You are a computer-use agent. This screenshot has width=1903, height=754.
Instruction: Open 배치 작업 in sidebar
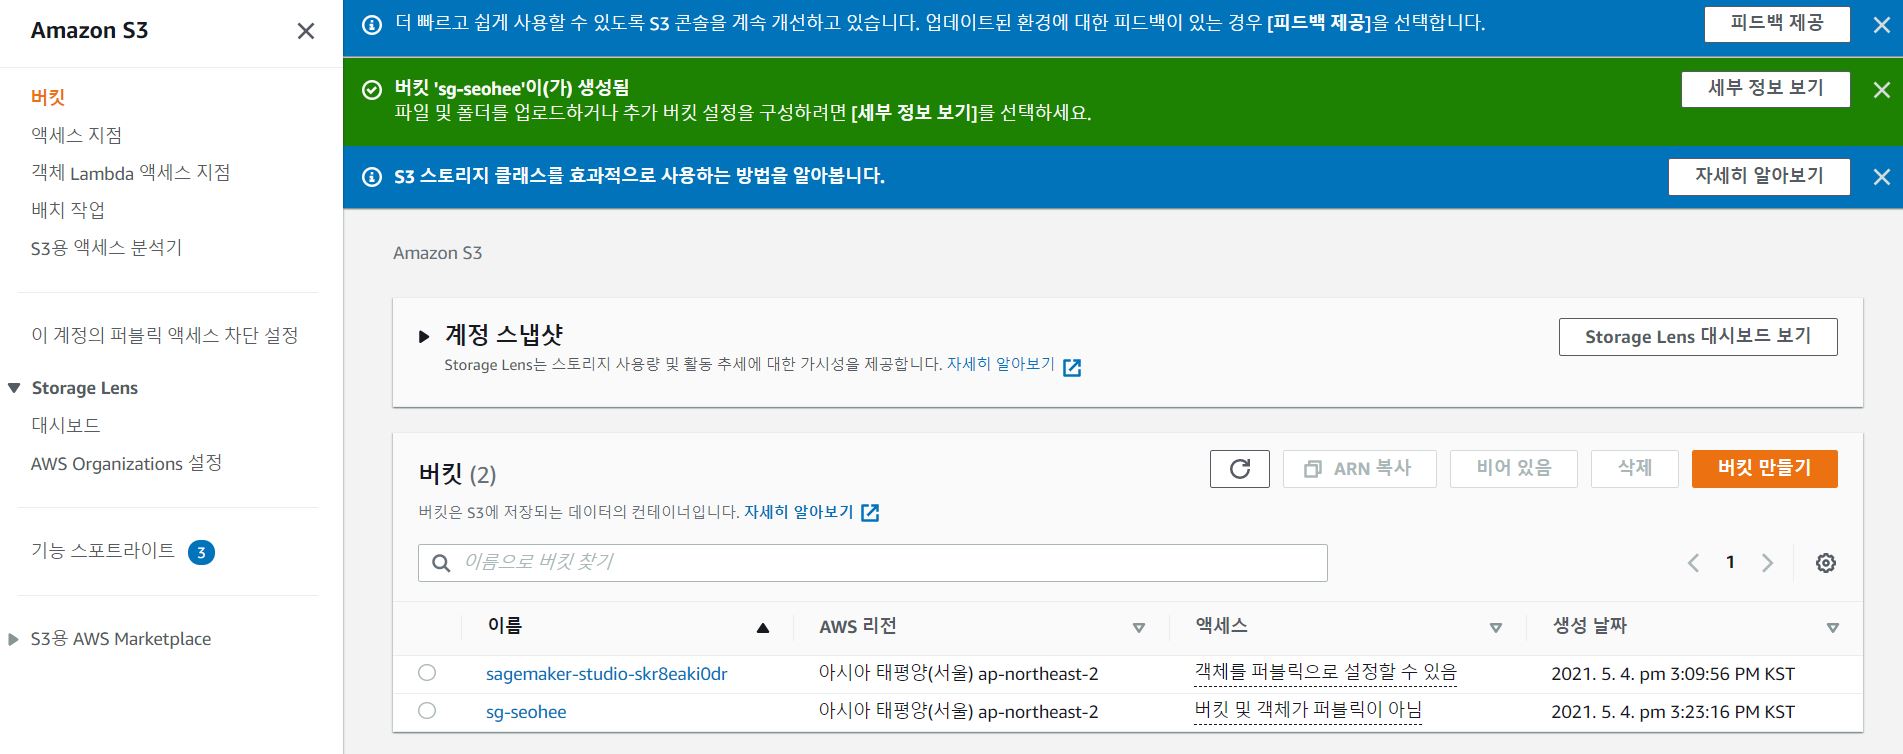67,210
